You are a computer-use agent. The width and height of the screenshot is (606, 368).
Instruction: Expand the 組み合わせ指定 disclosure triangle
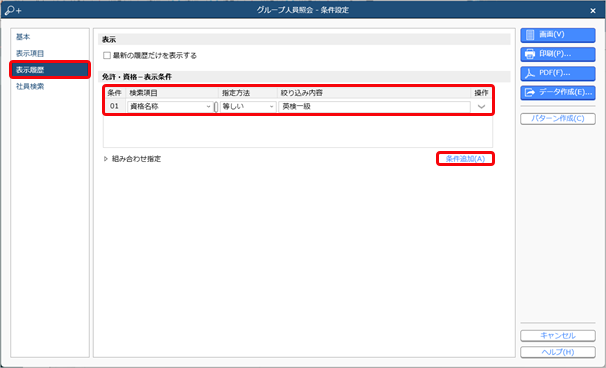(106, 159)
